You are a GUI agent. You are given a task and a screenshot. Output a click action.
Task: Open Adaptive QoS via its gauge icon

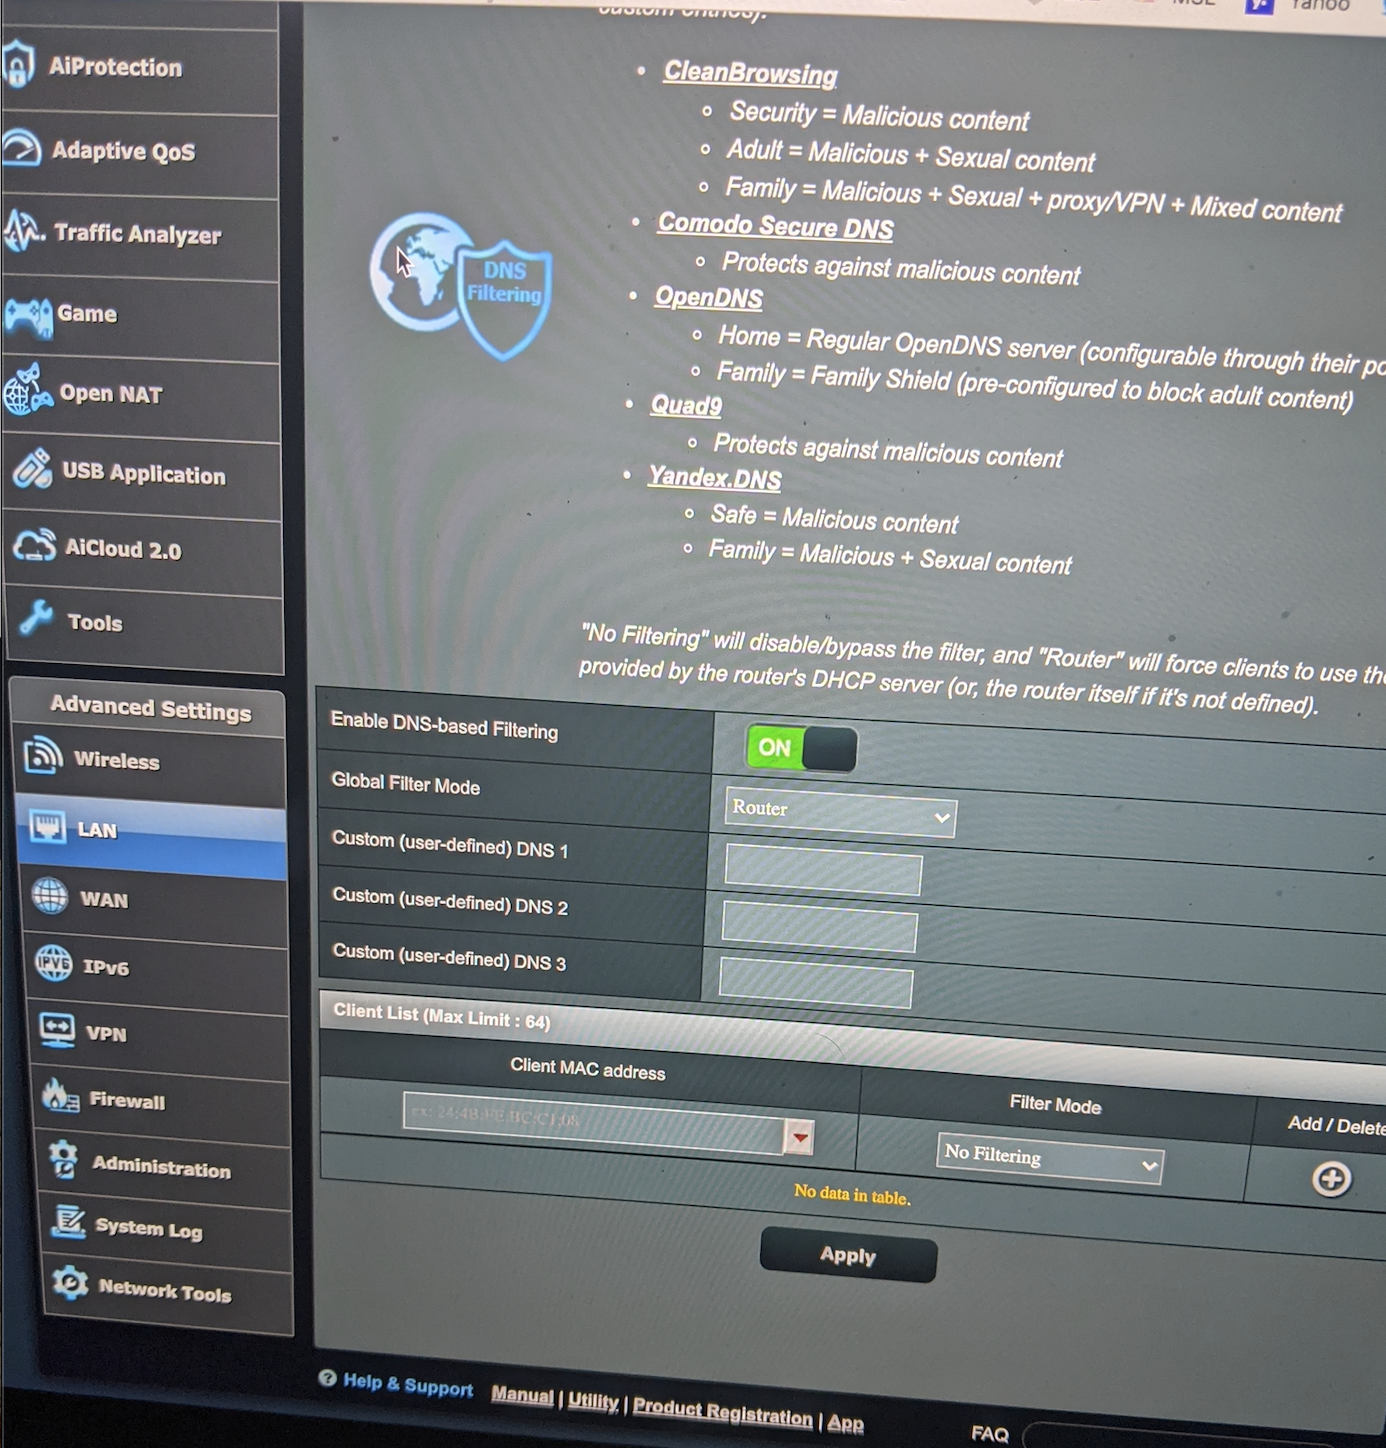[22, 148]
